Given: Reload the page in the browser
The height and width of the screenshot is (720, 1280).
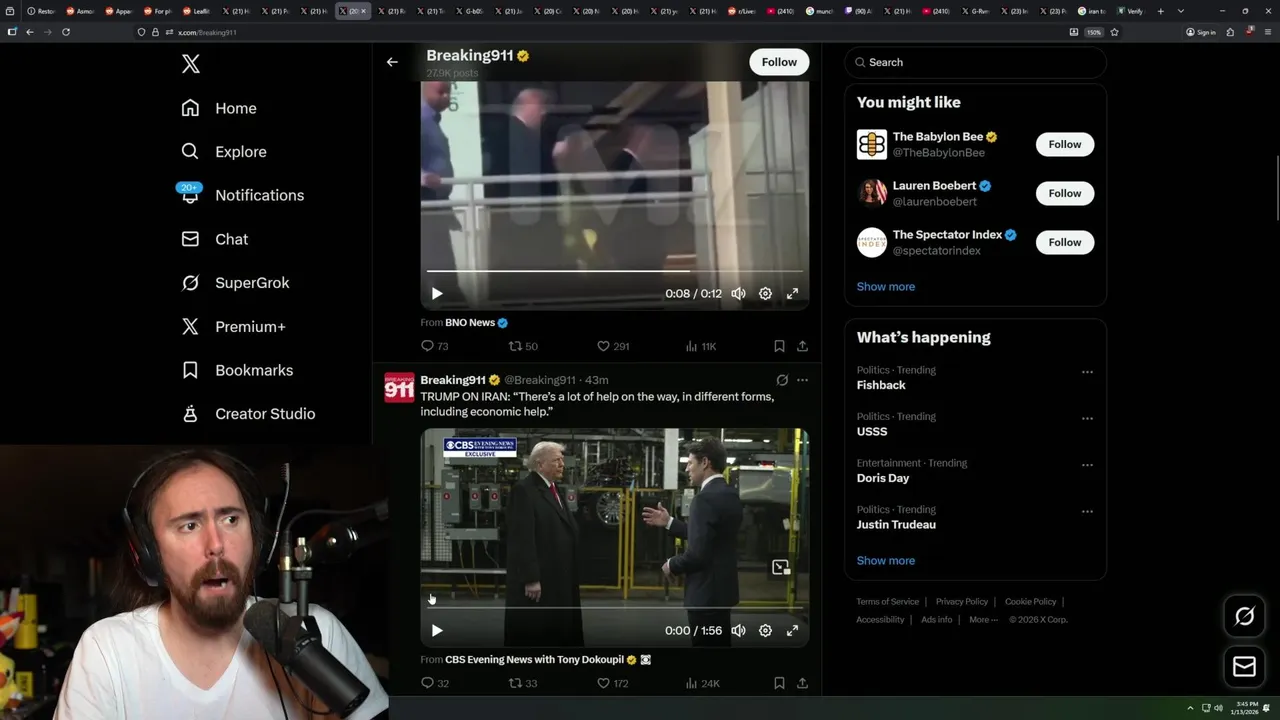Looking at the screenshot, I should coord(66,32).
